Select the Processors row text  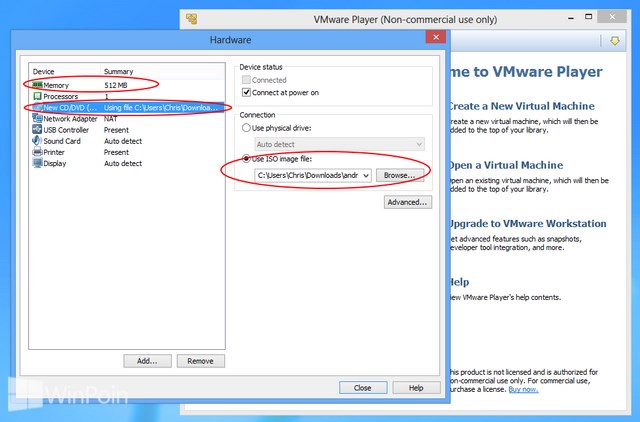60,96
